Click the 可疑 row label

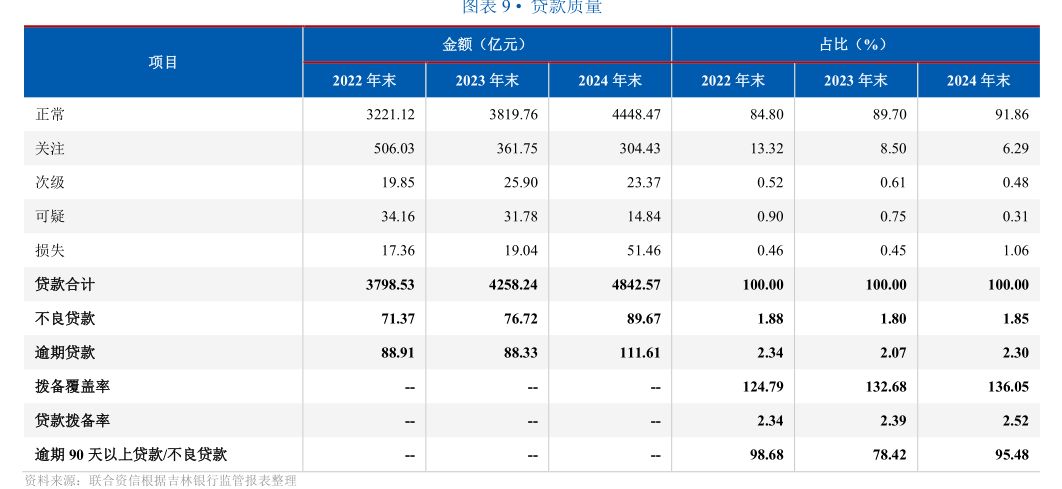pyautogui.click(x=50, y=217)
